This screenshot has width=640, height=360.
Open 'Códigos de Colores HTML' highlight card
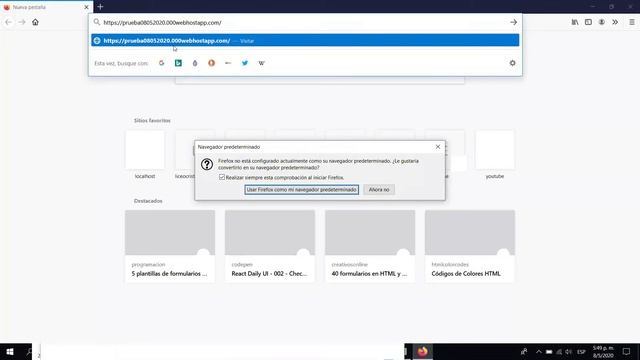470,246
